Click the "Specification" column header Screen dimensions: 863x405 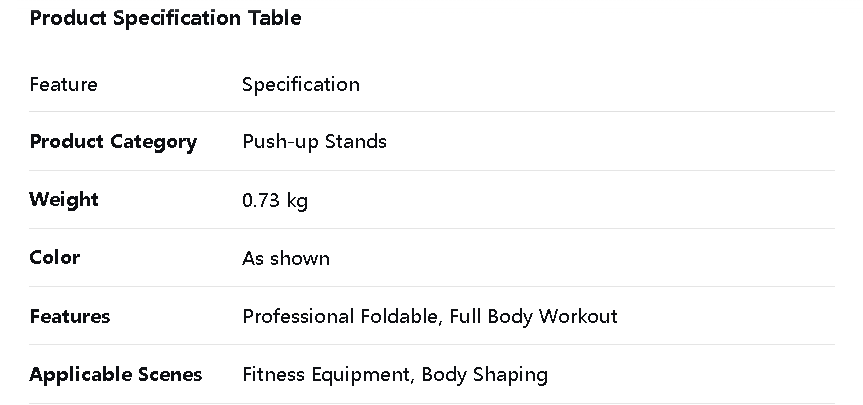300,84
